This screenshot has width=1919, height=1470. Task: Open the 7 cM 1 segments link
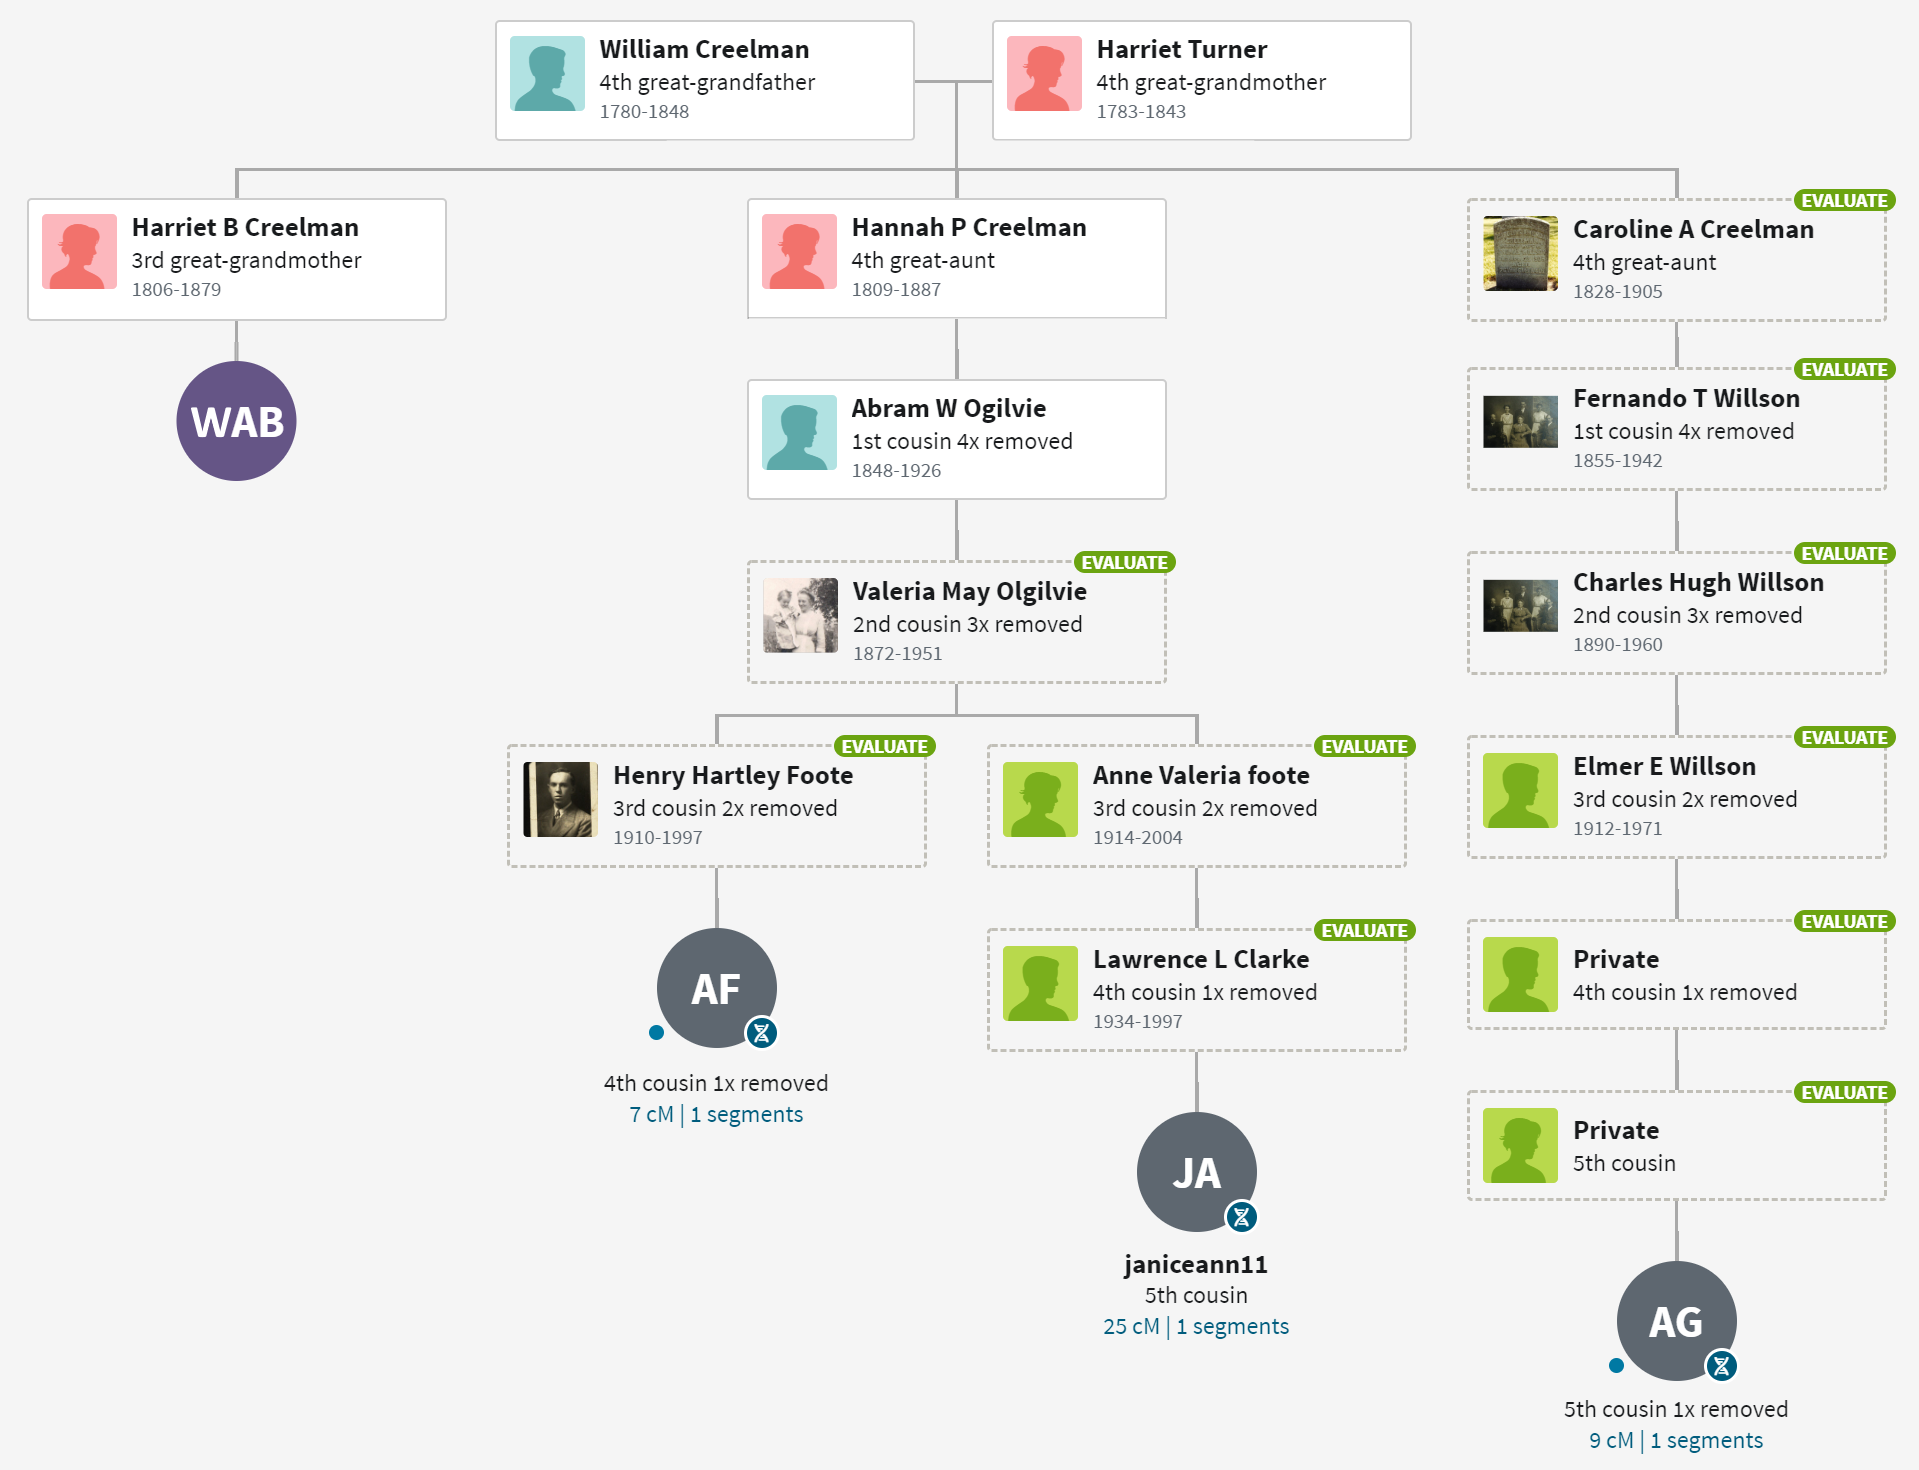point(716,1114)
